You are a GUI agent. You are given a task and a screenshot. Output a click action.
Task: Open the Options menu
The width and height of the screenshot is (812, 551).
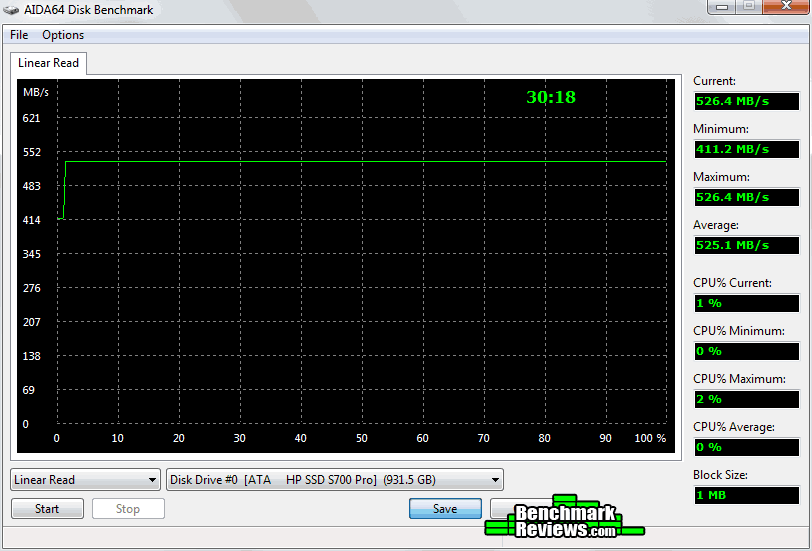(63, 35)
